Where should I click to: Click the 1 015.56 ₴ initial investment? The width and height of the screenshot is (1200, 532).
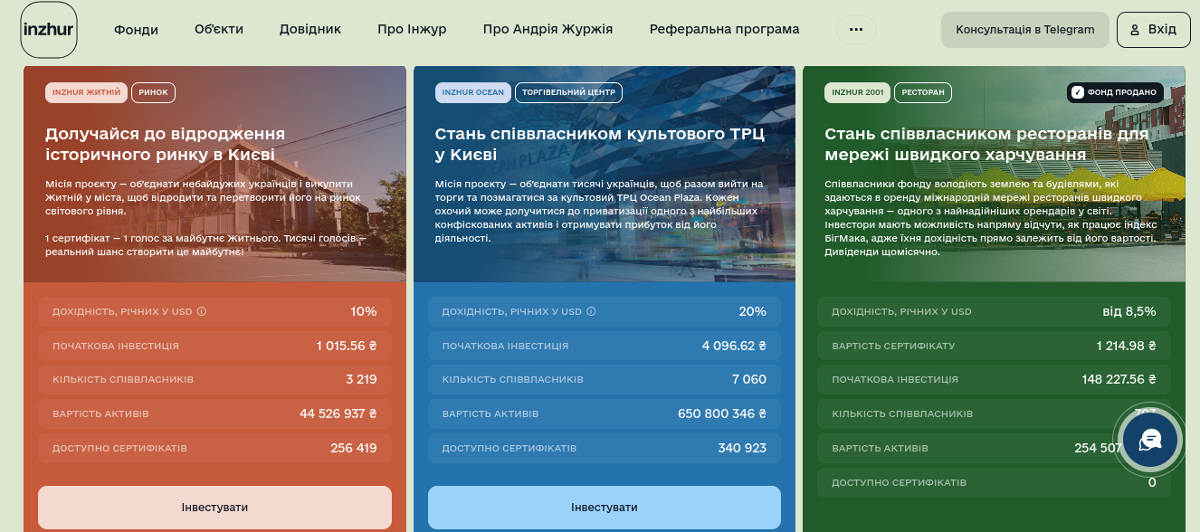point(347,346)
